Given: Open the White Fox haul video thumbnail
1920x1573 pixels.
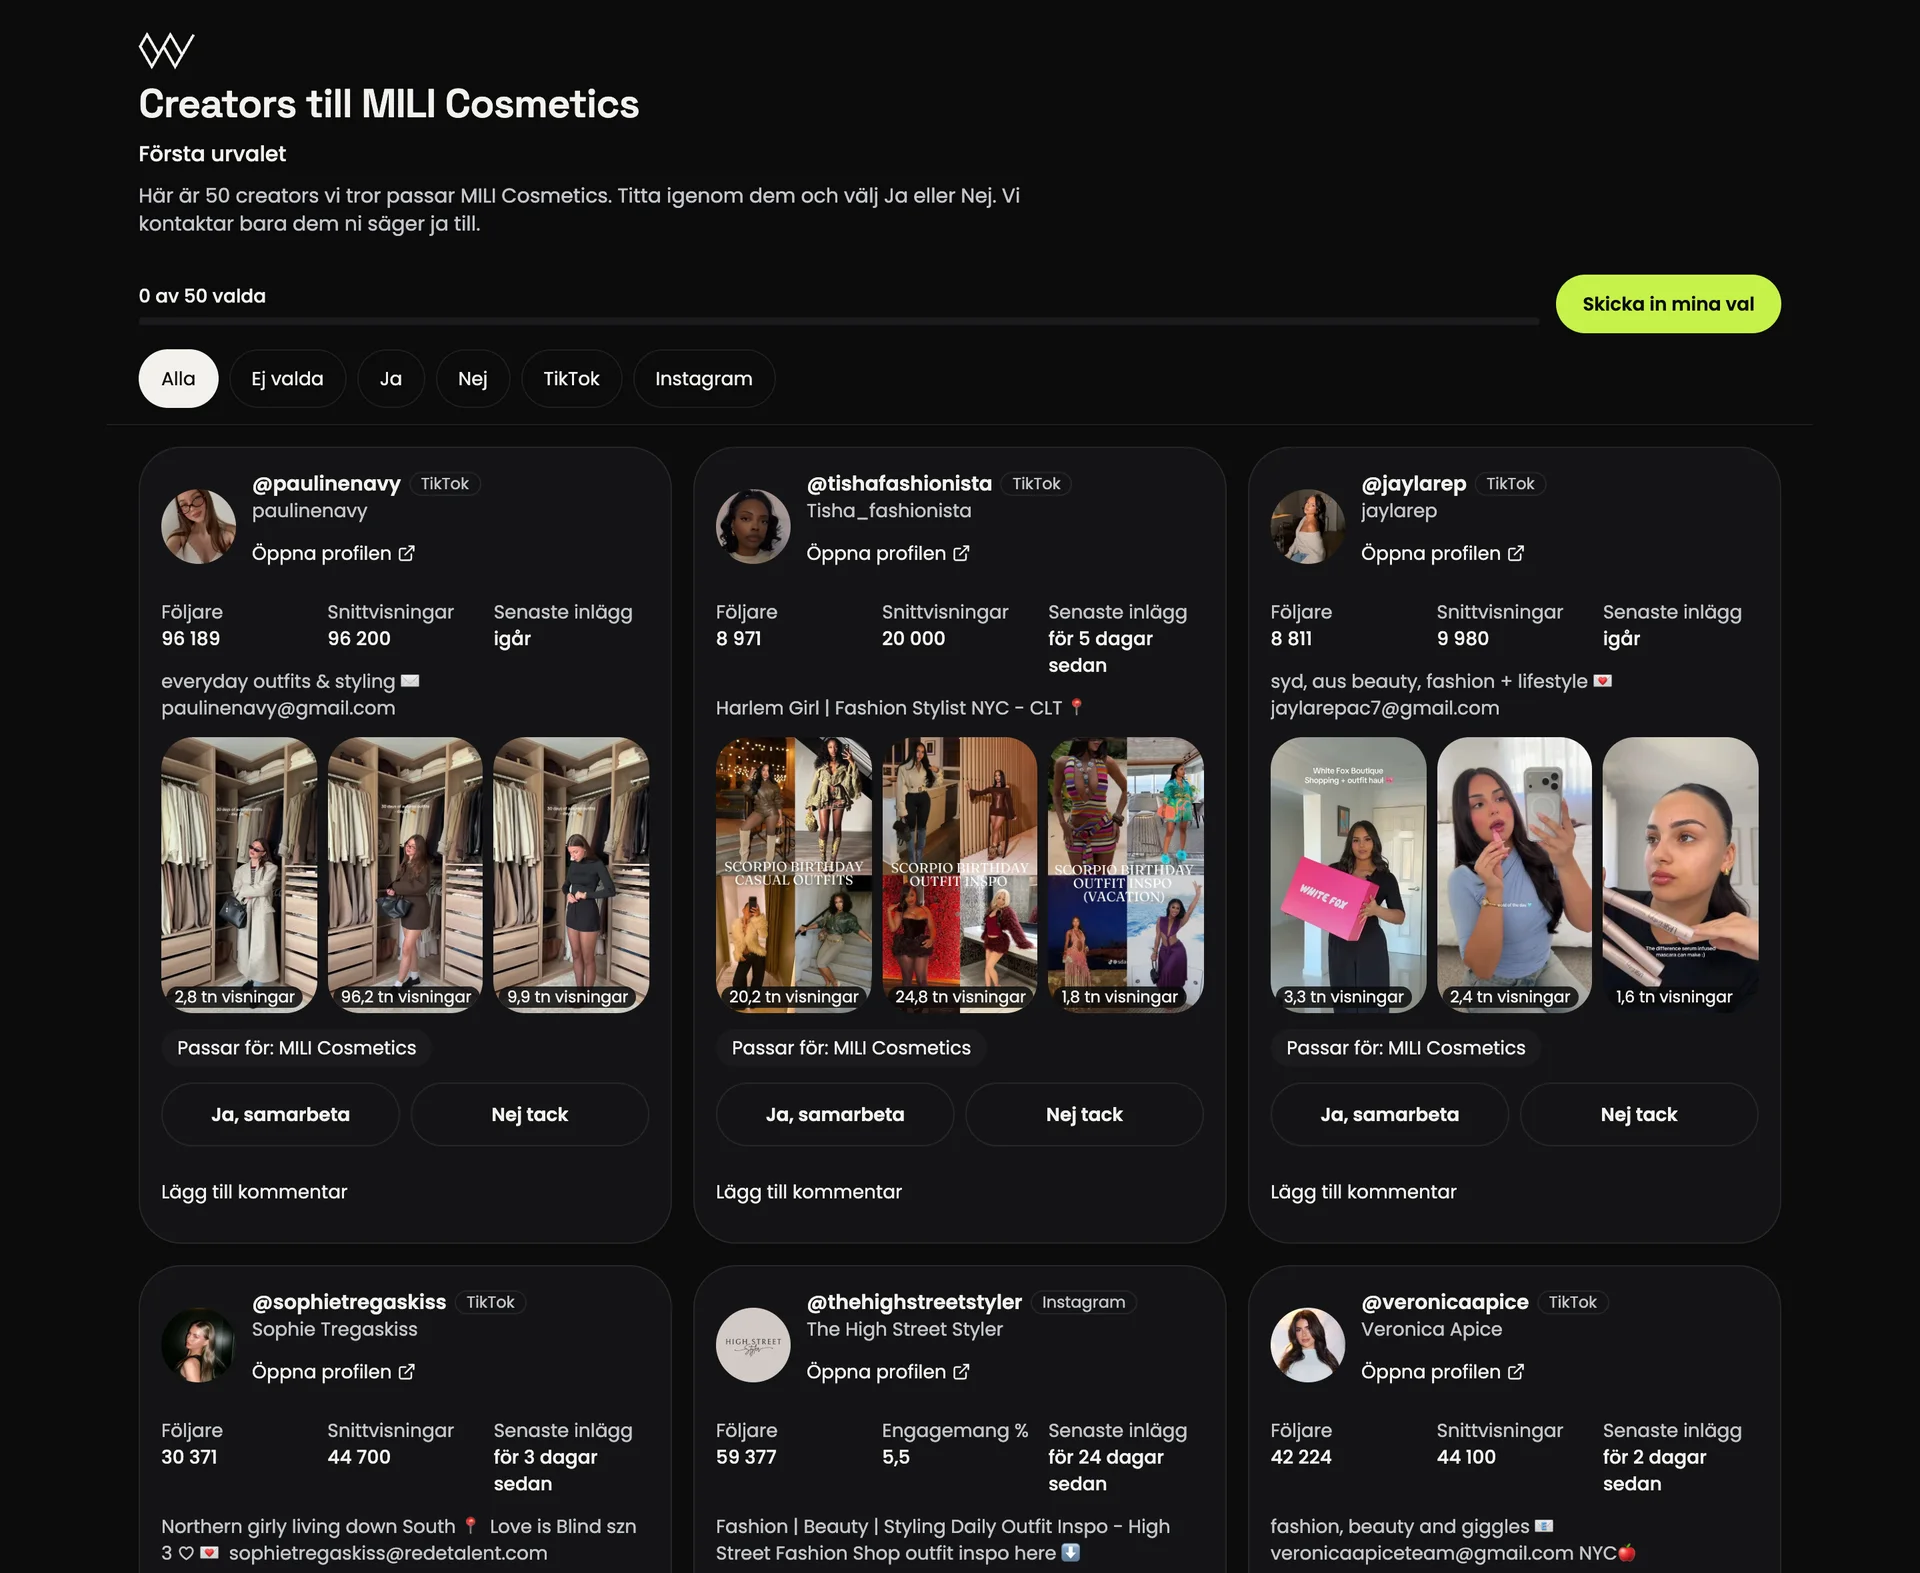Looking at the screenshot, I should pos(1348,875).
